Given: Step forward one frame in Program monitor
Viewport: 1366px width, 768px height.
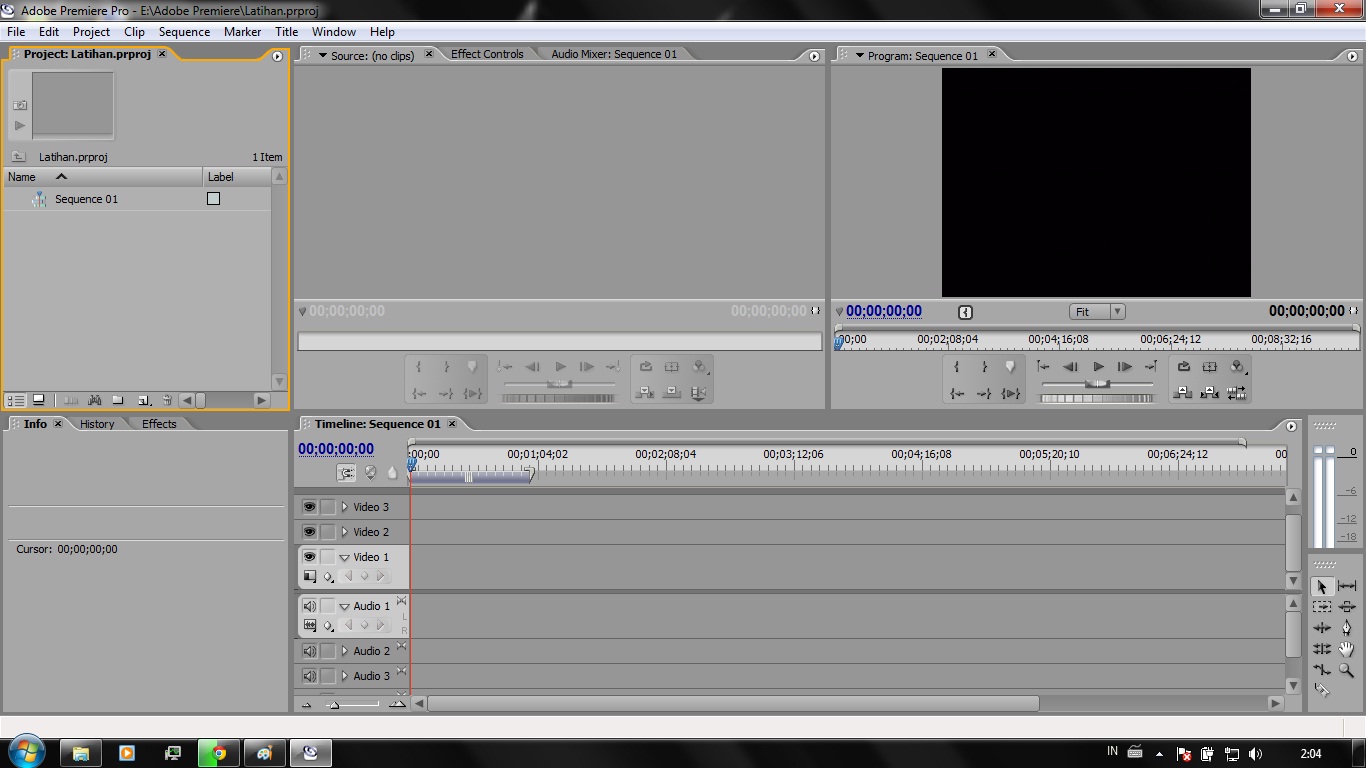Looking at the screenshot, I should pyautogui.click(x=1125, y=366).
